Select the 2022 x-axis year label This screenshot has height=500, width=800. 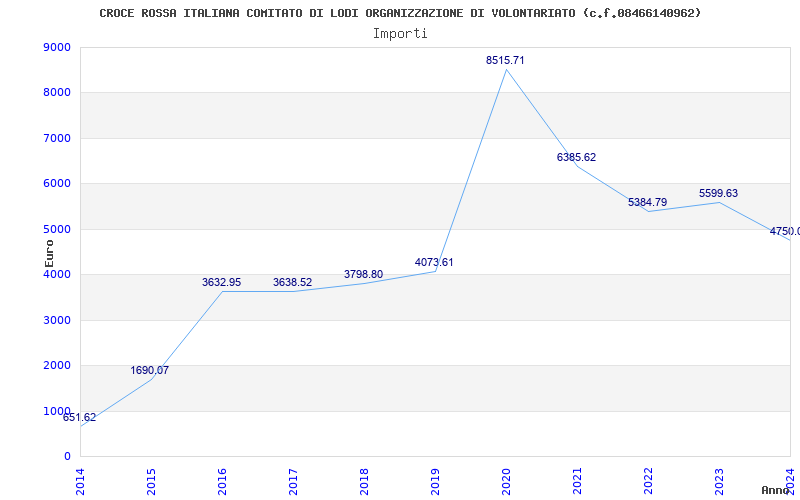[x=648, y=482]
